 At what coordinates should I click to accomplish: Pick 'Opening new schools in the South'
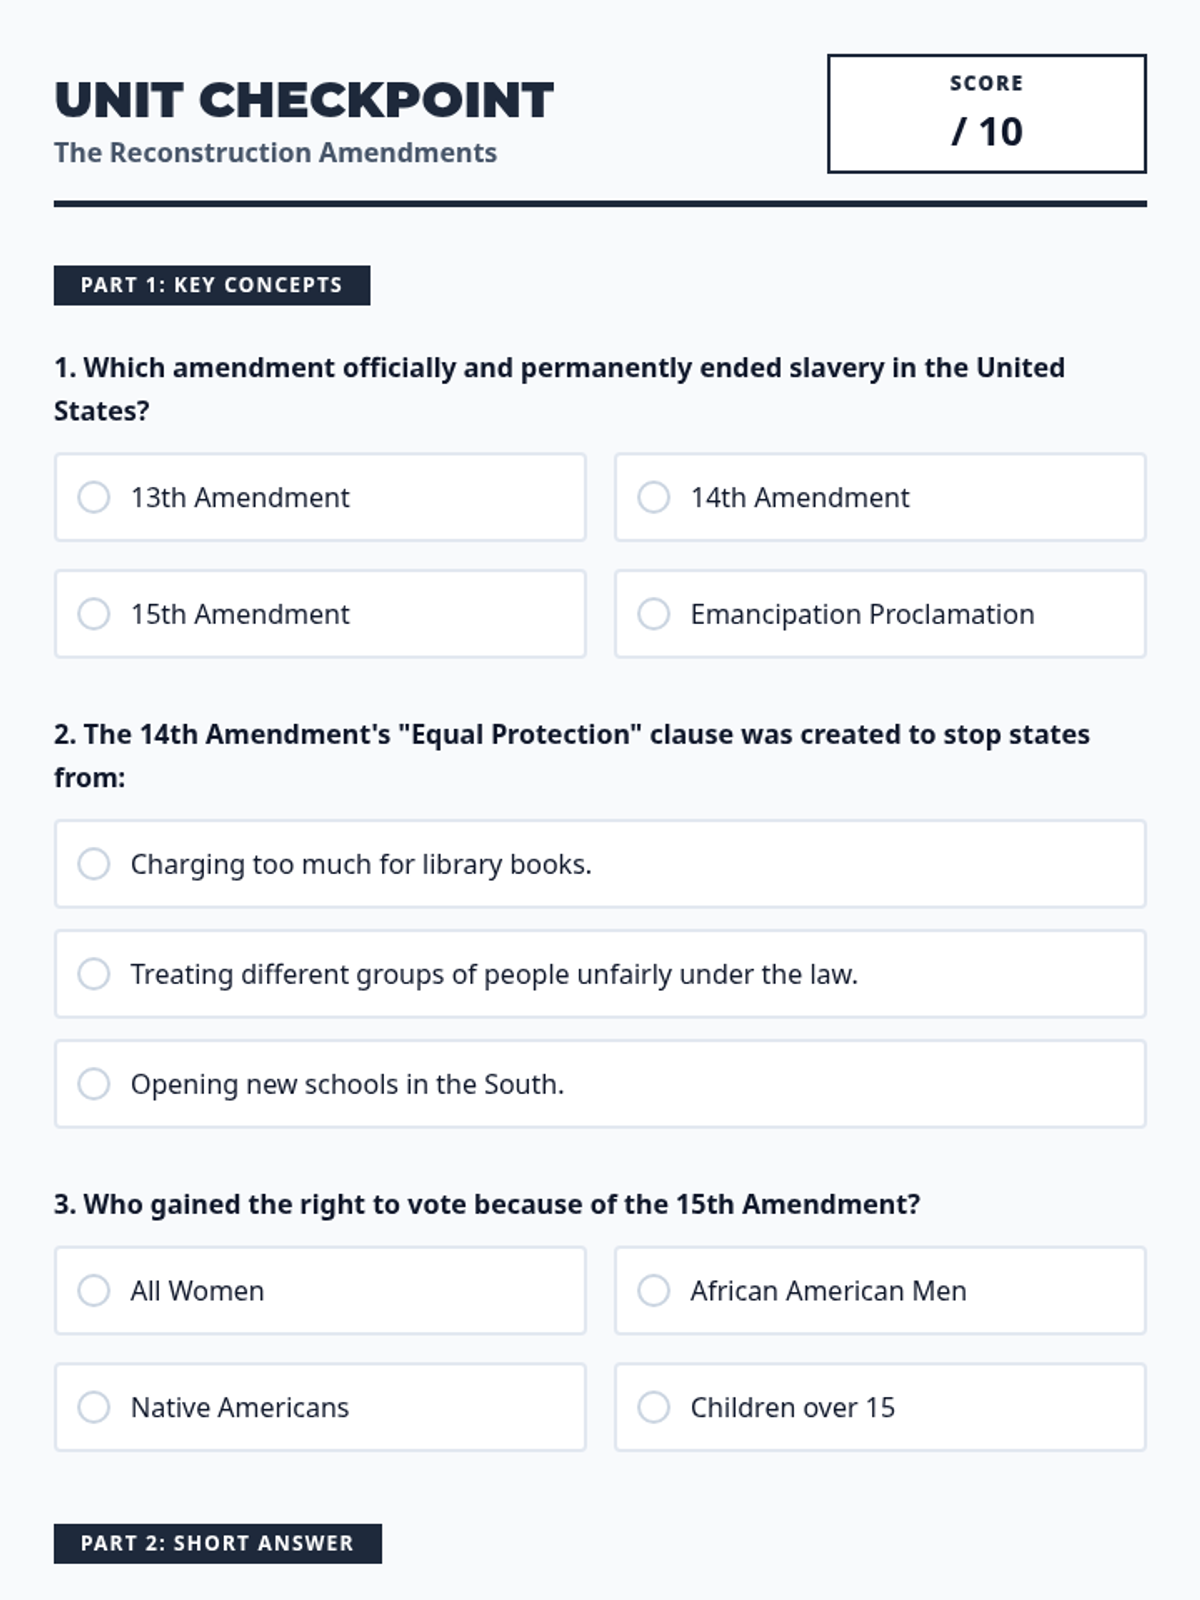point(94,1084)
